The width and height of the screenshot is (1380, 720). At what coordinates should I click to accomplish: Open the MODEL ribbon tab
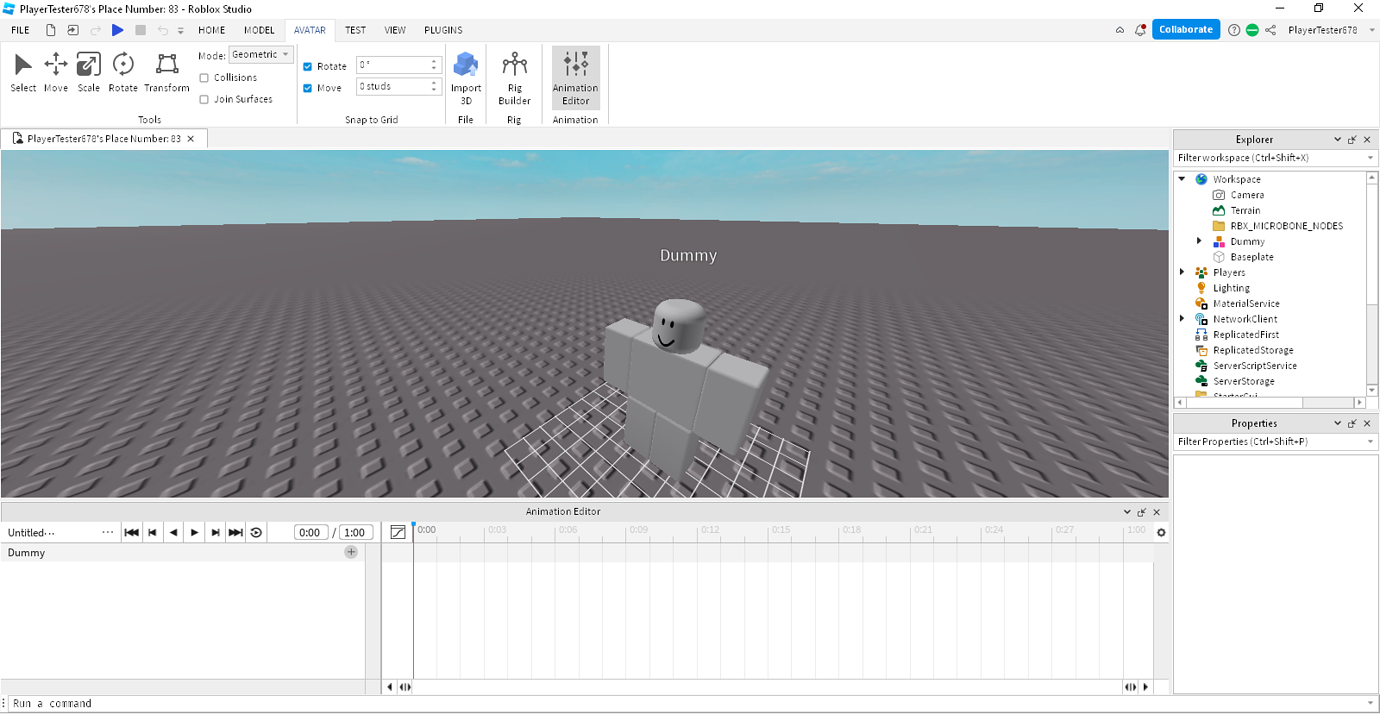[x=259, y=30]
